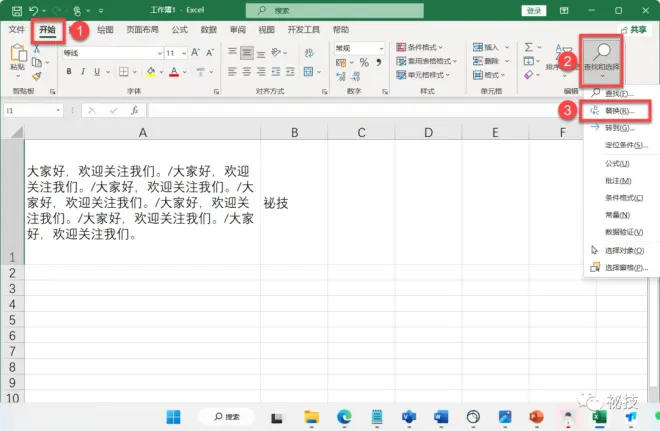Click the Windows Start button on taskbar
This screenshot has height=431, width=660.
(173, 417)
